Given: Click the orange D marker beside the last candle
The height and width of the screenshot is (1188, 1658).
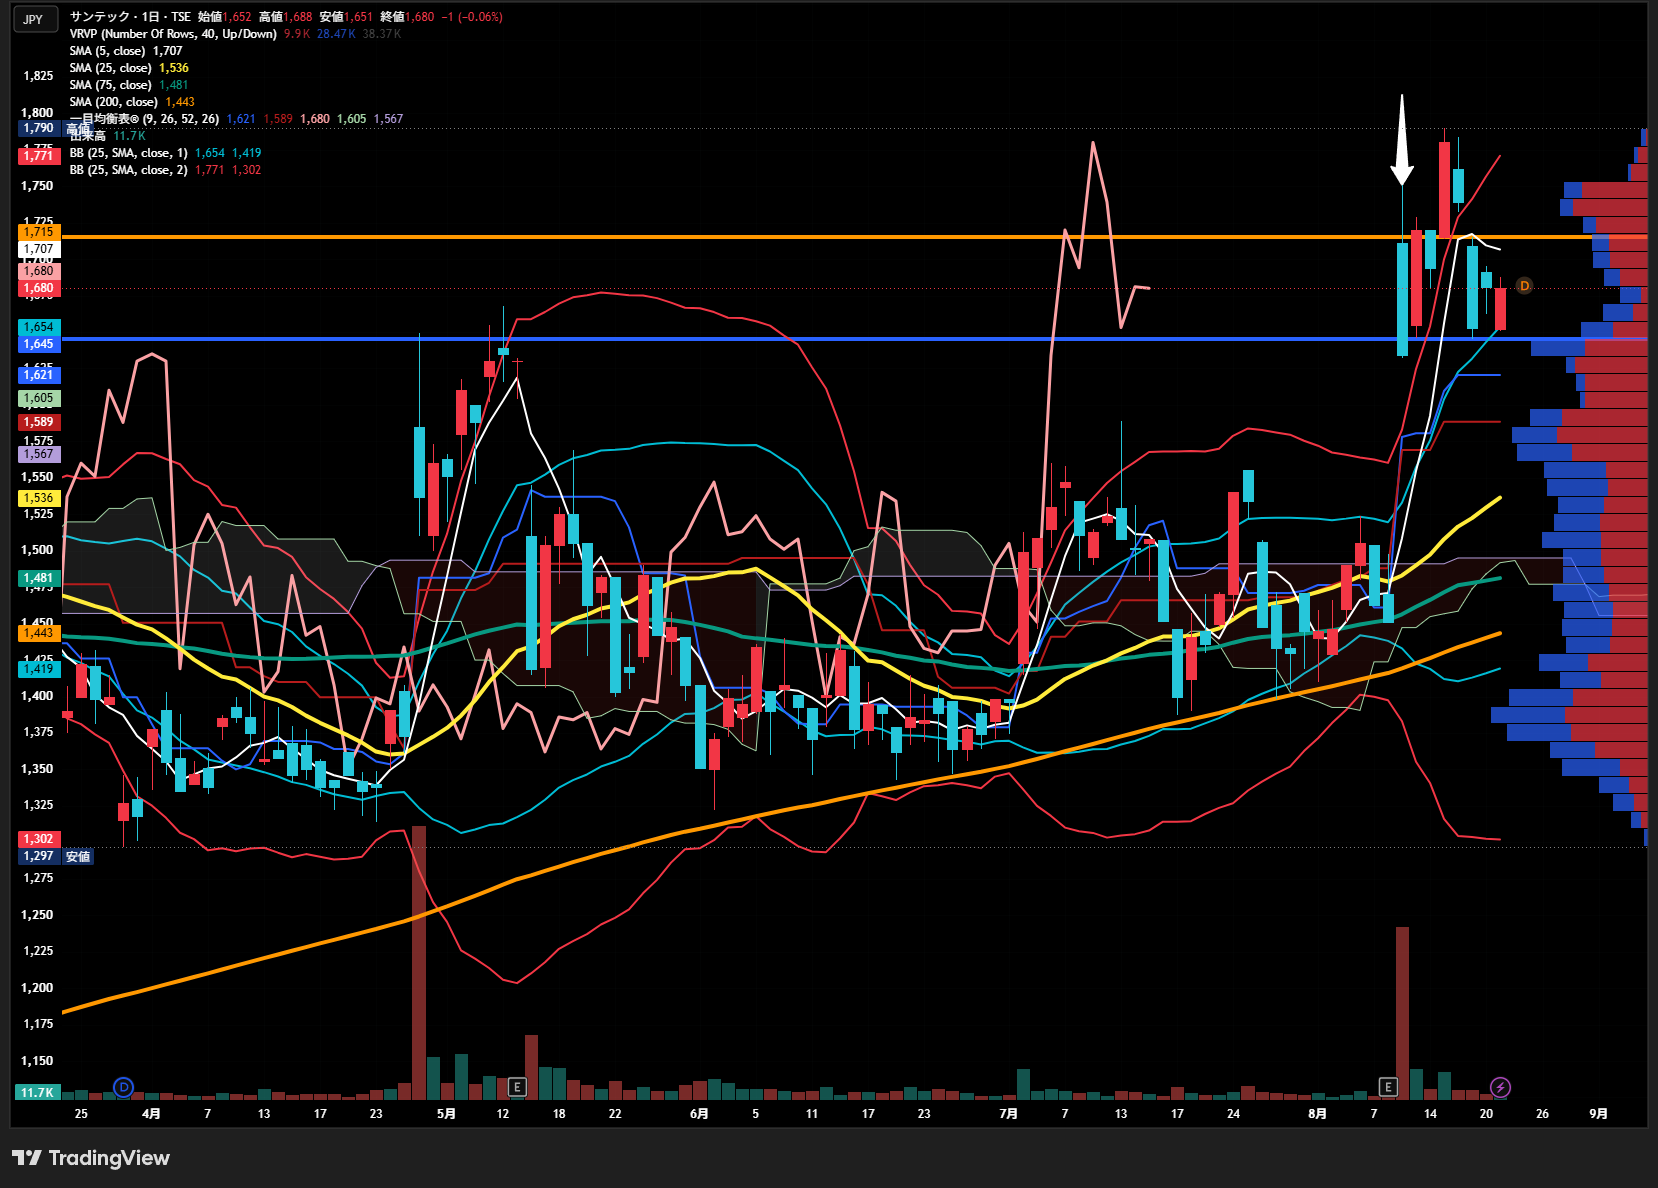Looking at the screenshot, I should click(1524, 286).
